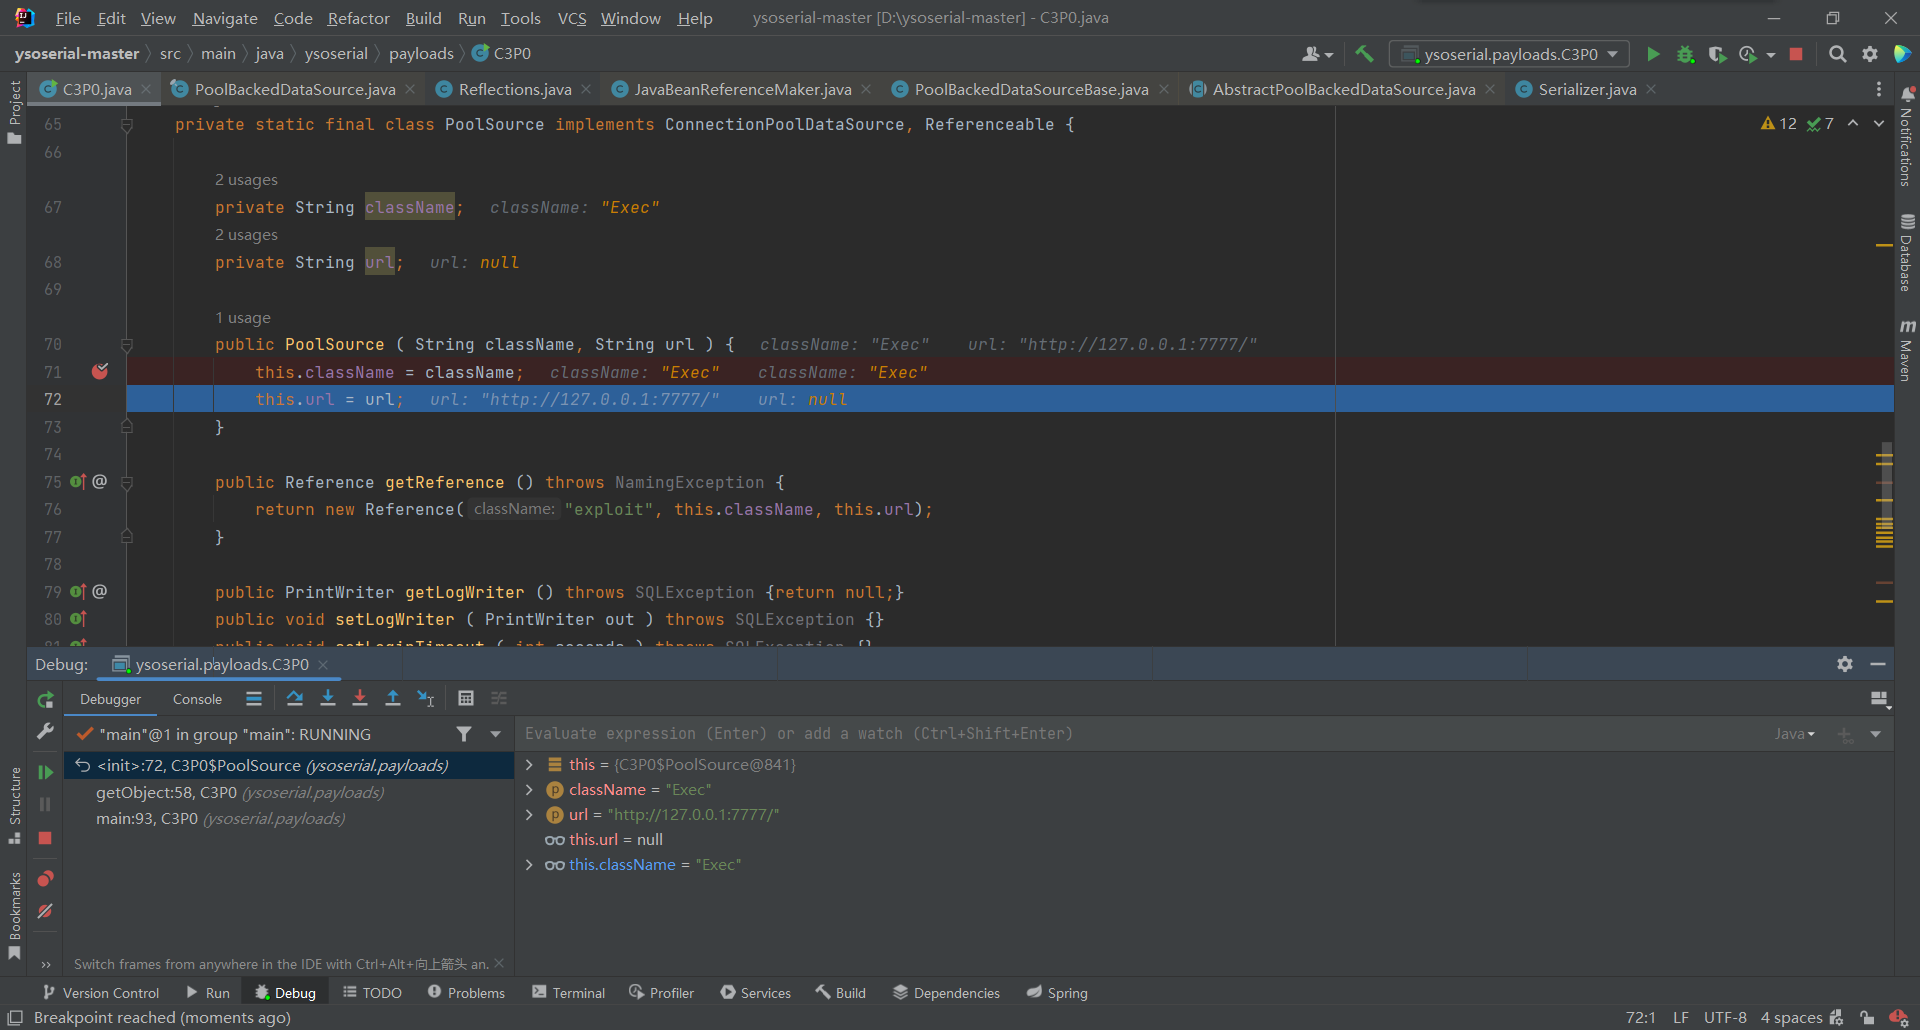Click the Run button in the main toolbar
1920x1030 pixels.
tap(1653, 54)
